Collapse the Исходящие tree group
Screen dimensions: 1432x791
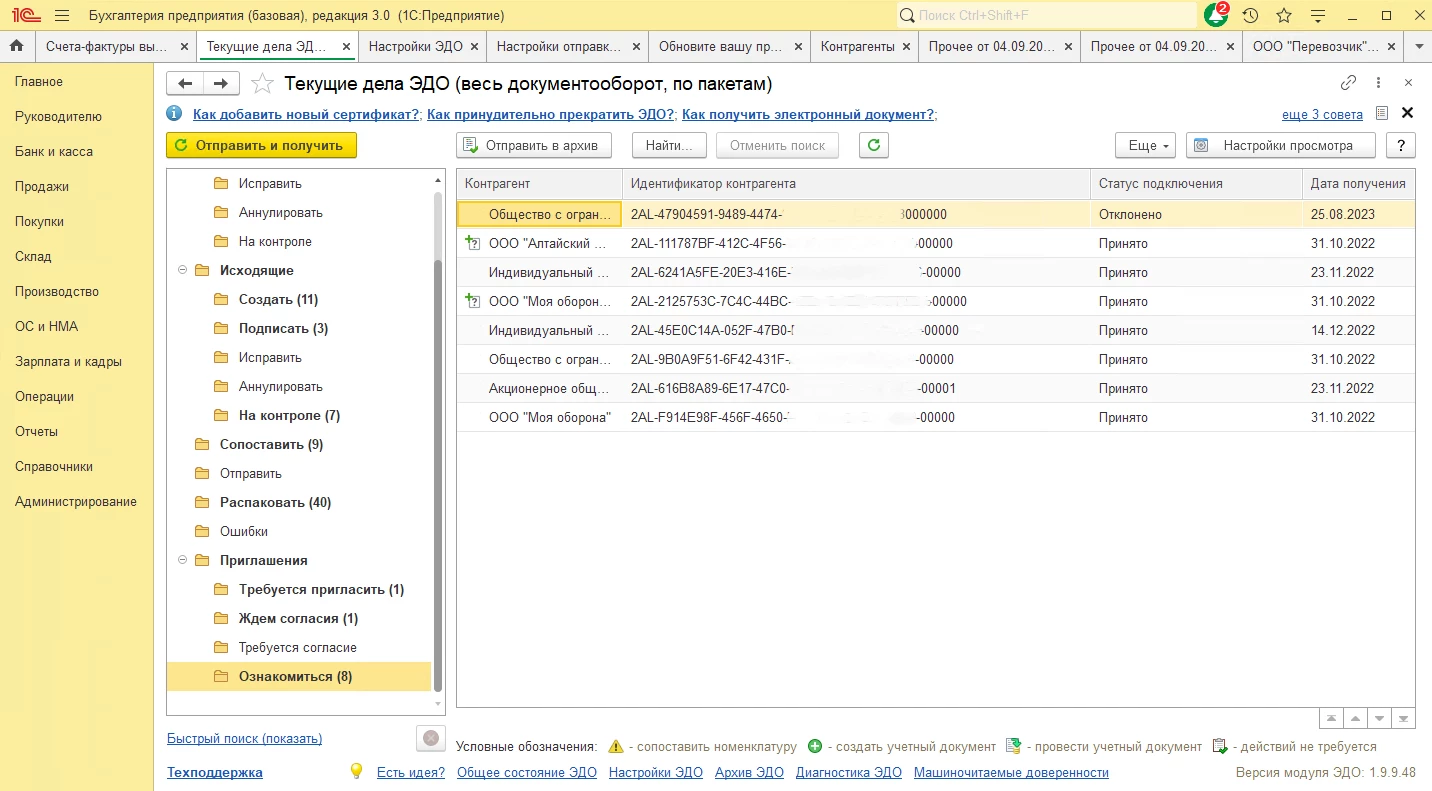tap(182, 270)
